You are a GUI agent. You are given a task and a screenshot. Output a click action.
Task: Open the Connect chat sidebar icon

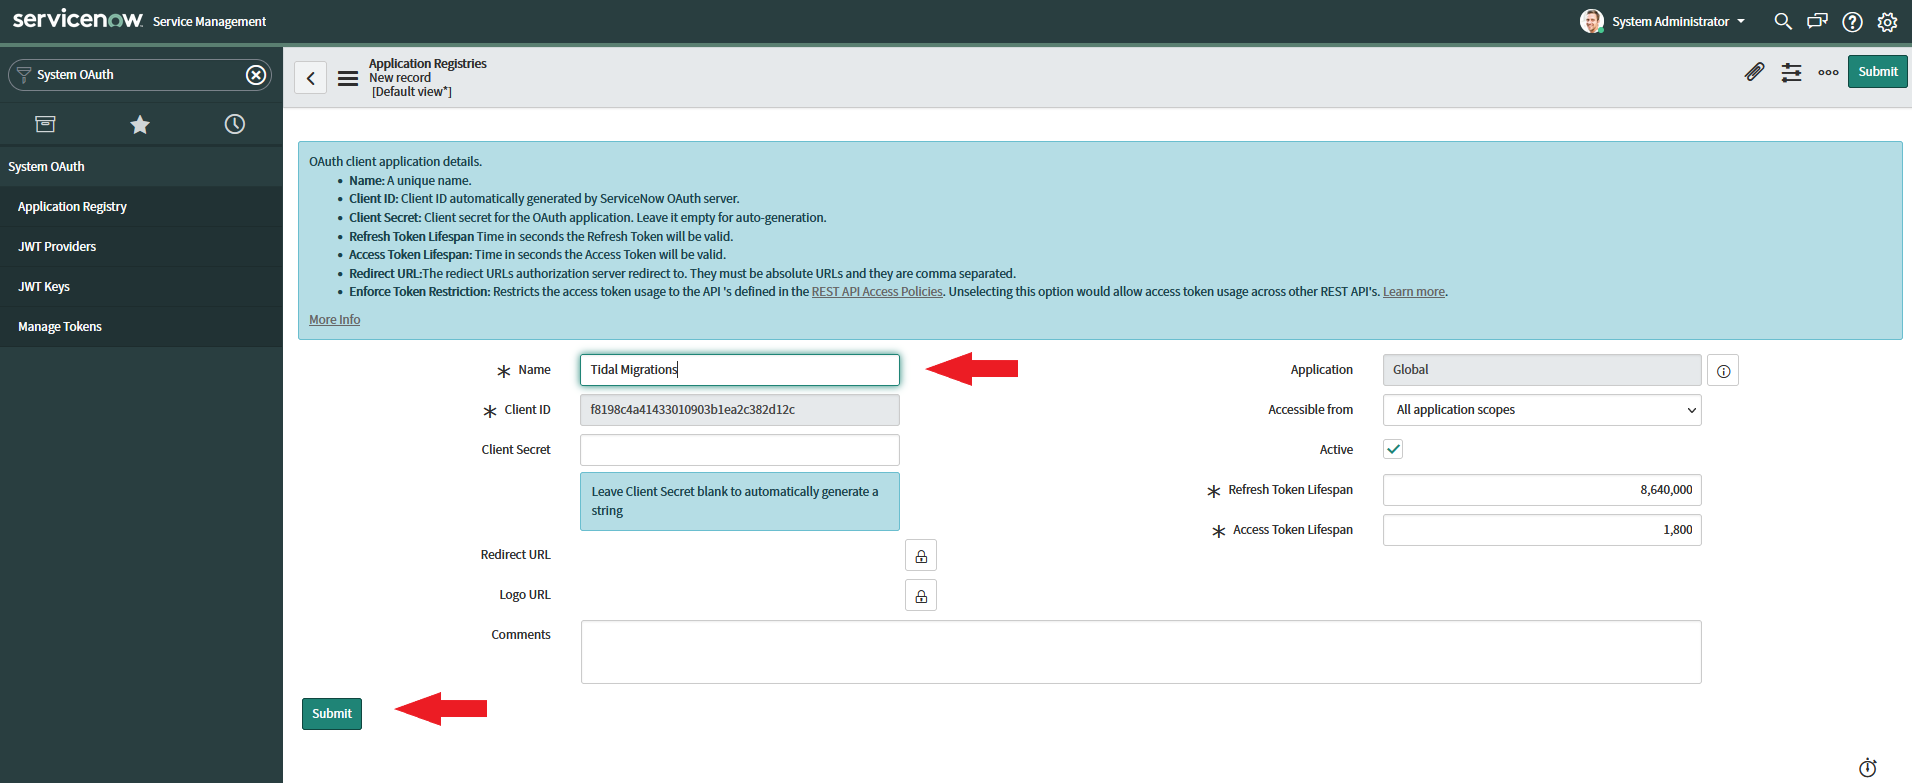pyautogui.click(x=1817, y=21)
